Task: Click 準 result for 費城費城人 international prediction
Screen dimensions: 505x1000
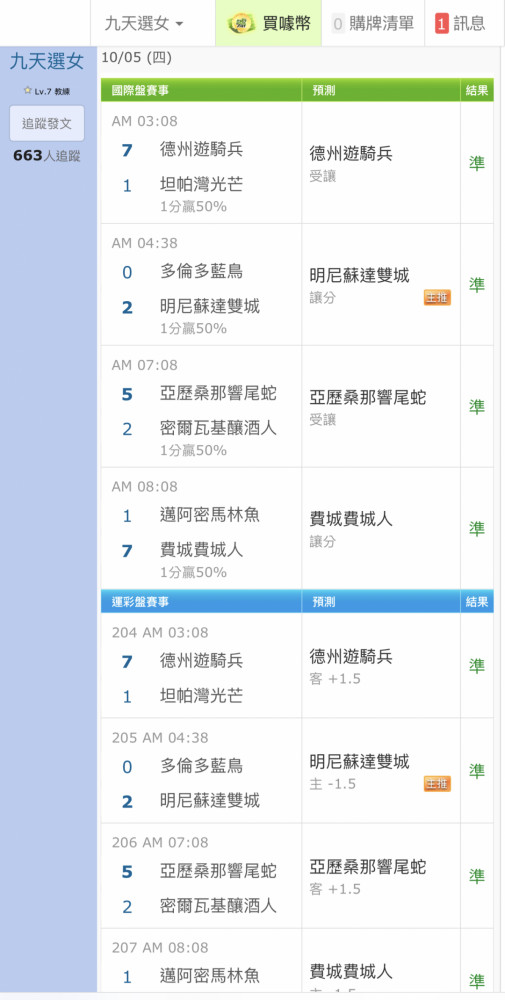Action: (477, 528)
